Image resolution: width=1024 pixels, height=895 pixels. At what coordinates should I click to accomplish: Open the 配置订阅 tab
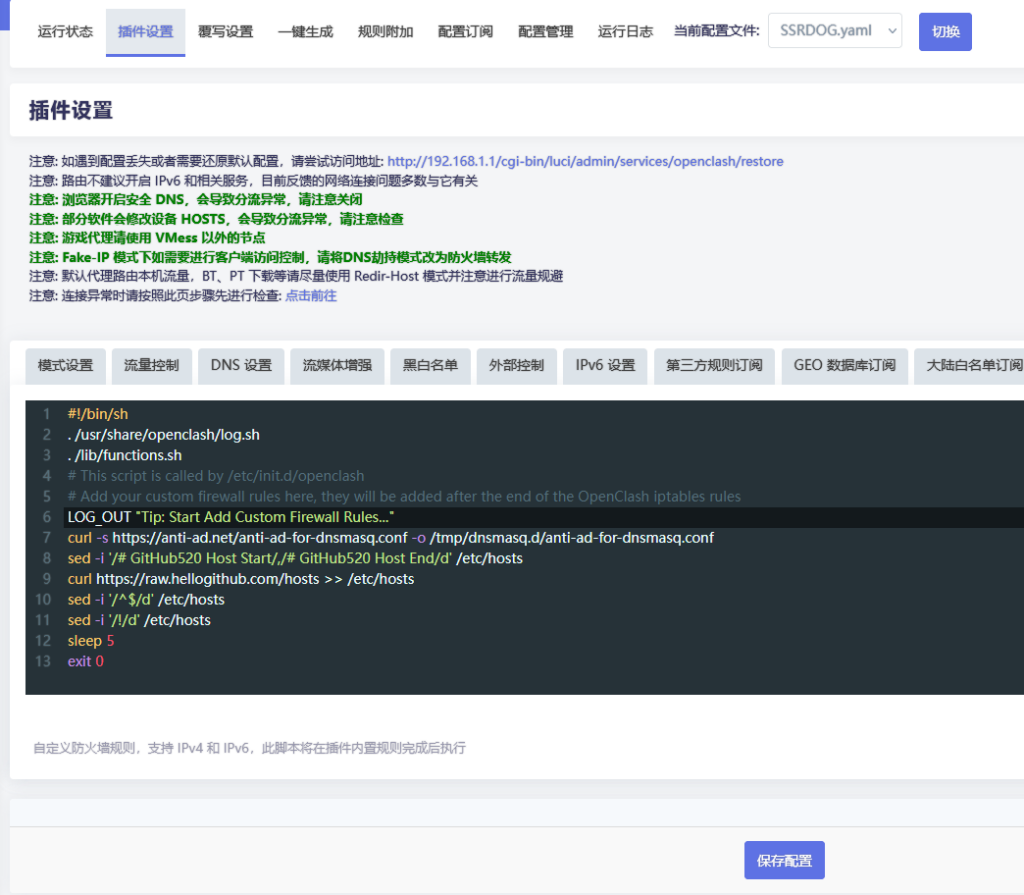(465, 32)
